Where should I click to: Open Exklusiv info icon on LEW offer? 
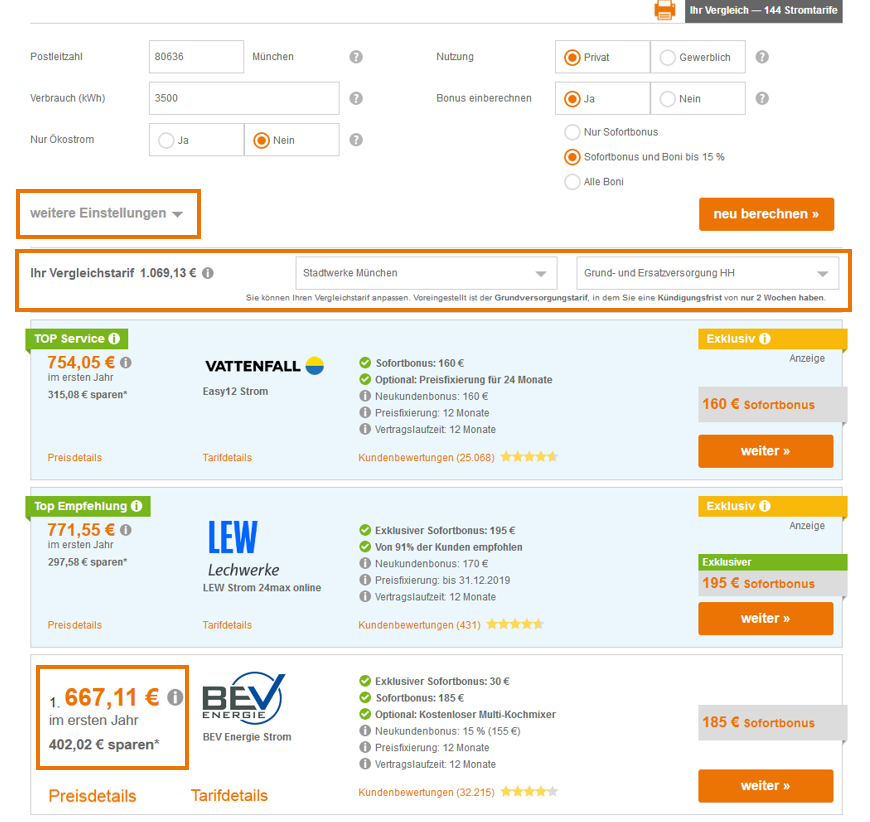(765, 506)
